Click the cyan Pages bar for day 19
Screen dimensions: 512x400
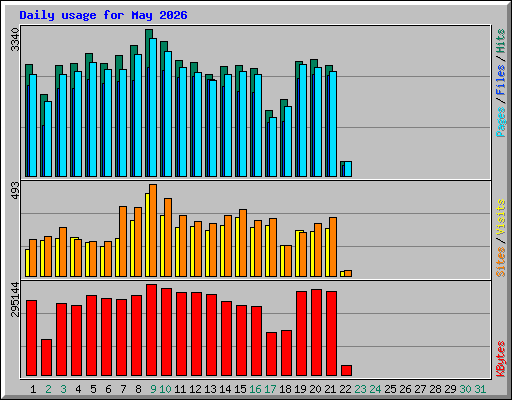(x=303, y=121)
